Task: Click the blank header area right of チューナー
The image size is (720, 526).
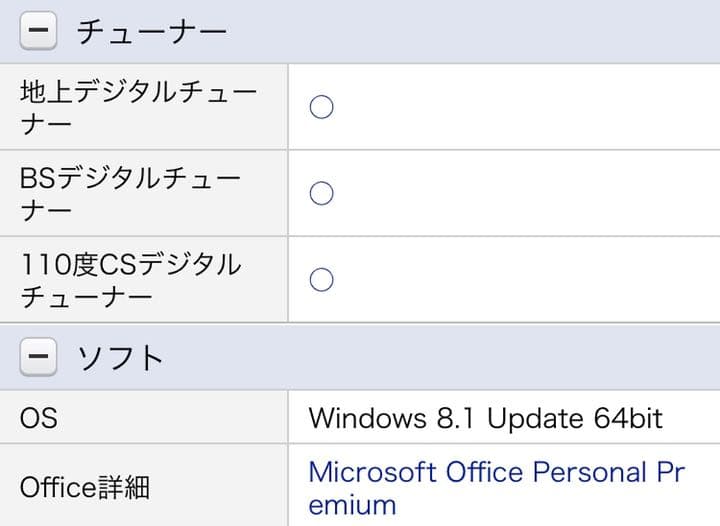Action: [480, 32]
